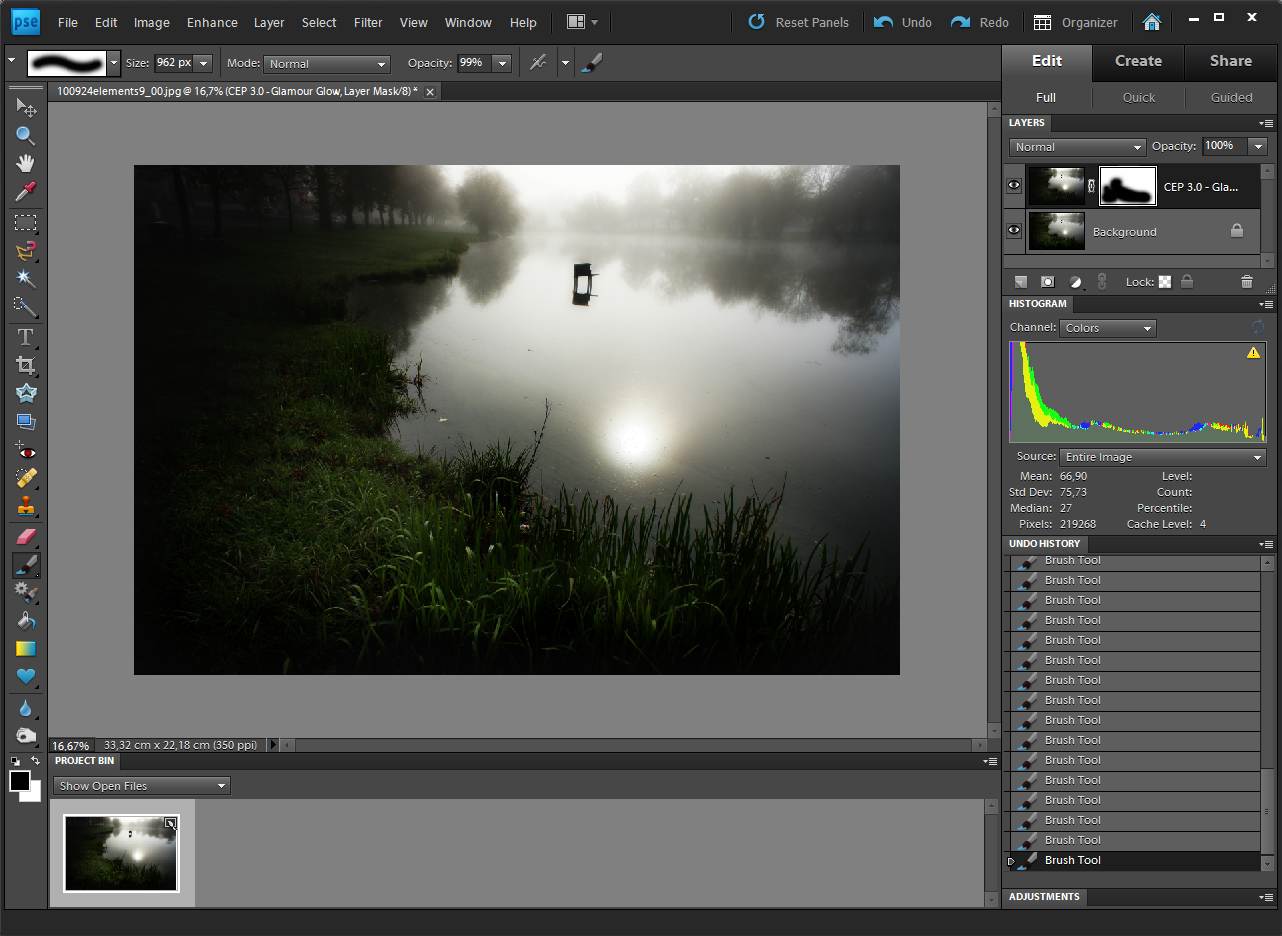
Task: Click the trash icon to delete layer
Action: tap(1246, 282)
